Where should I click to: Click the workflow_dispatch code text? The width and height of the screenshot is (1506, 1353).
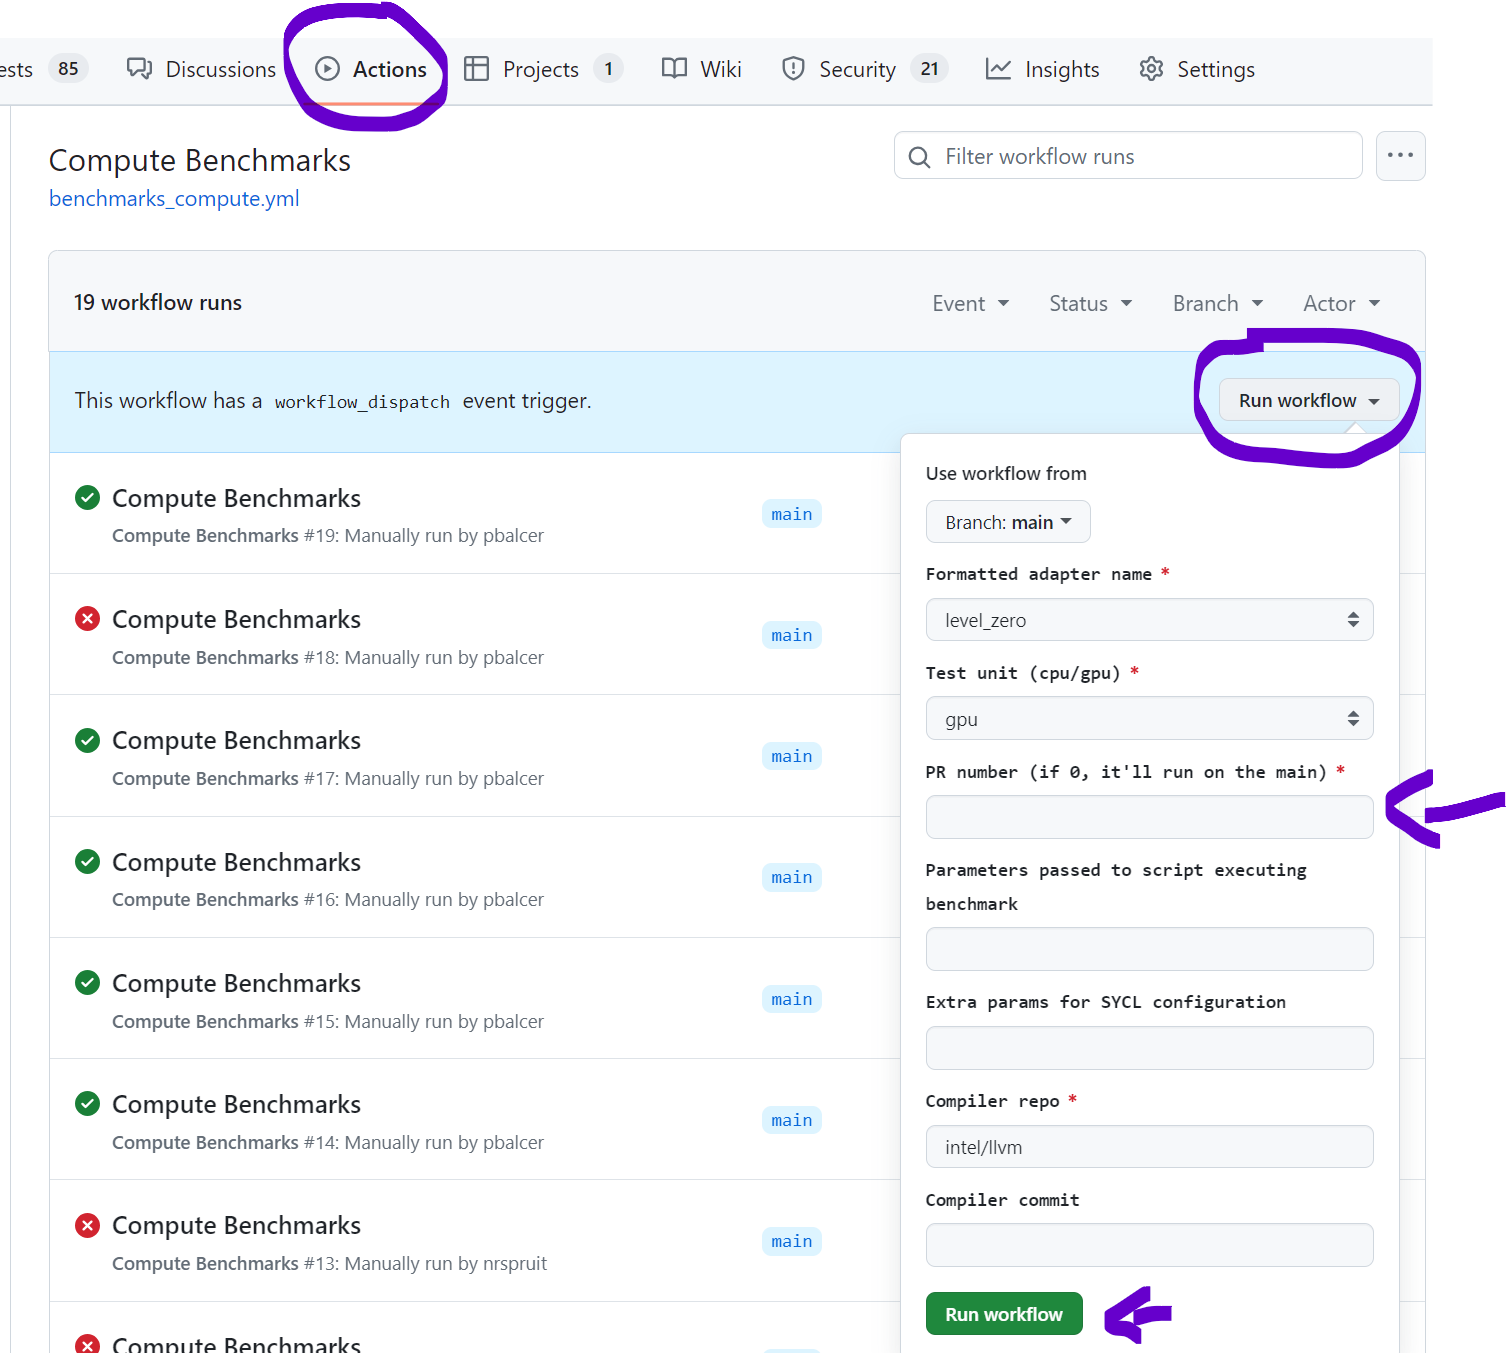(x=362, y=401)
